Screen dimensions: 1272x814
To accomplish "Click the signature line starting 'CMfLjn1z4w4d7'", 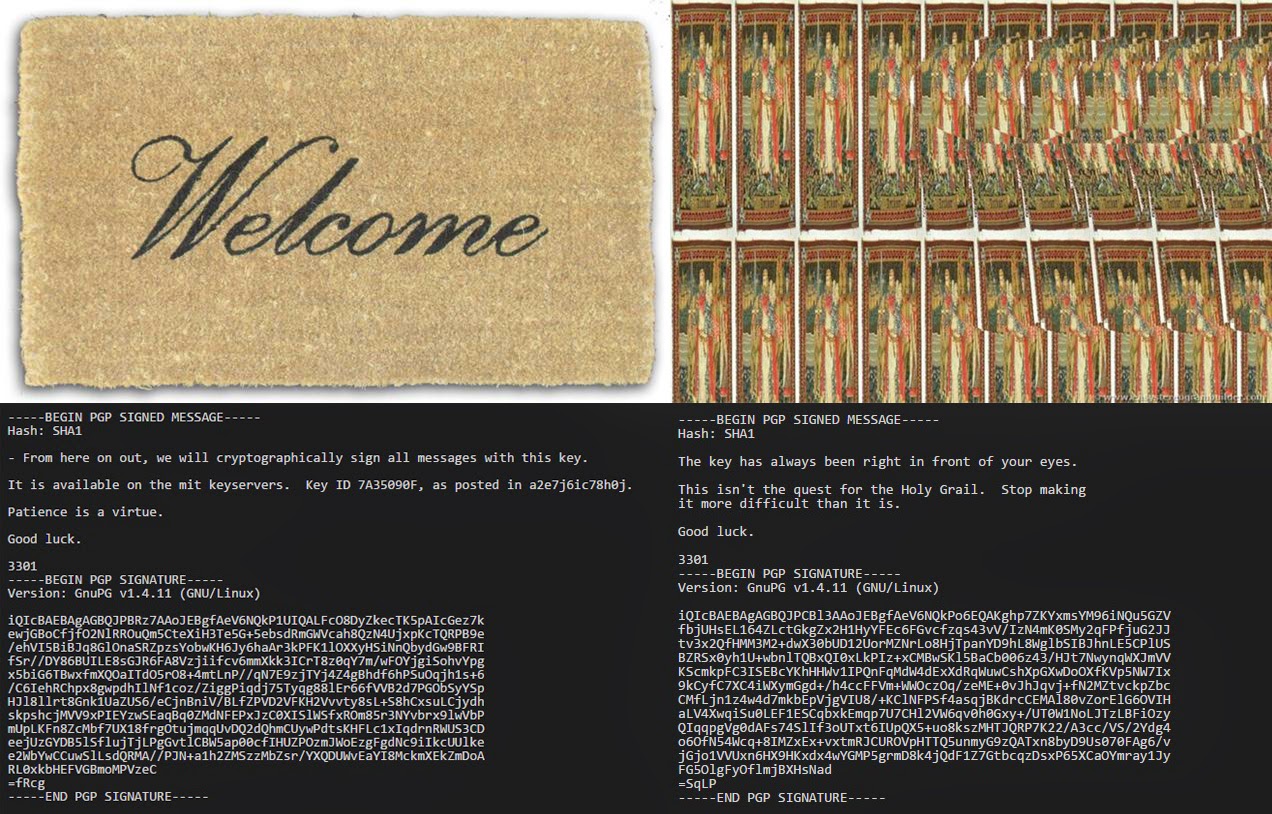I will 924,699.
